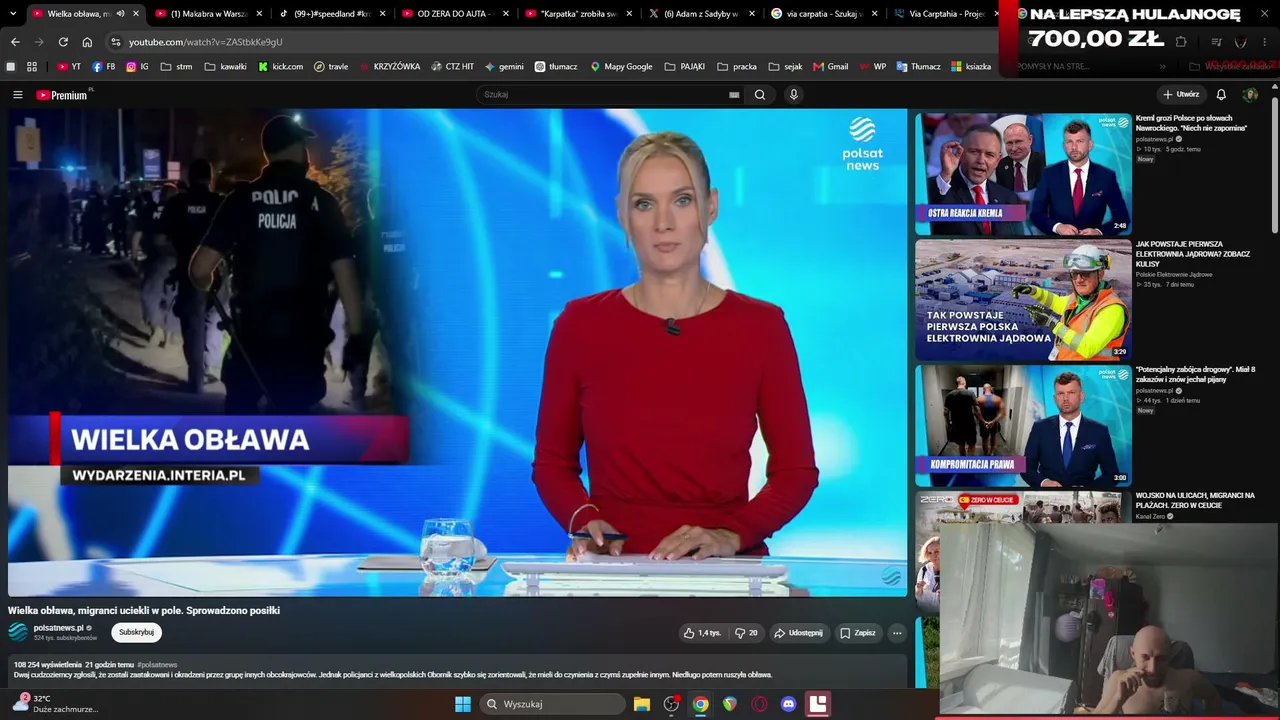Open the KRZYŻÓWKA bookmark
Screen dimensions: 1280x720
click(390, 67)
